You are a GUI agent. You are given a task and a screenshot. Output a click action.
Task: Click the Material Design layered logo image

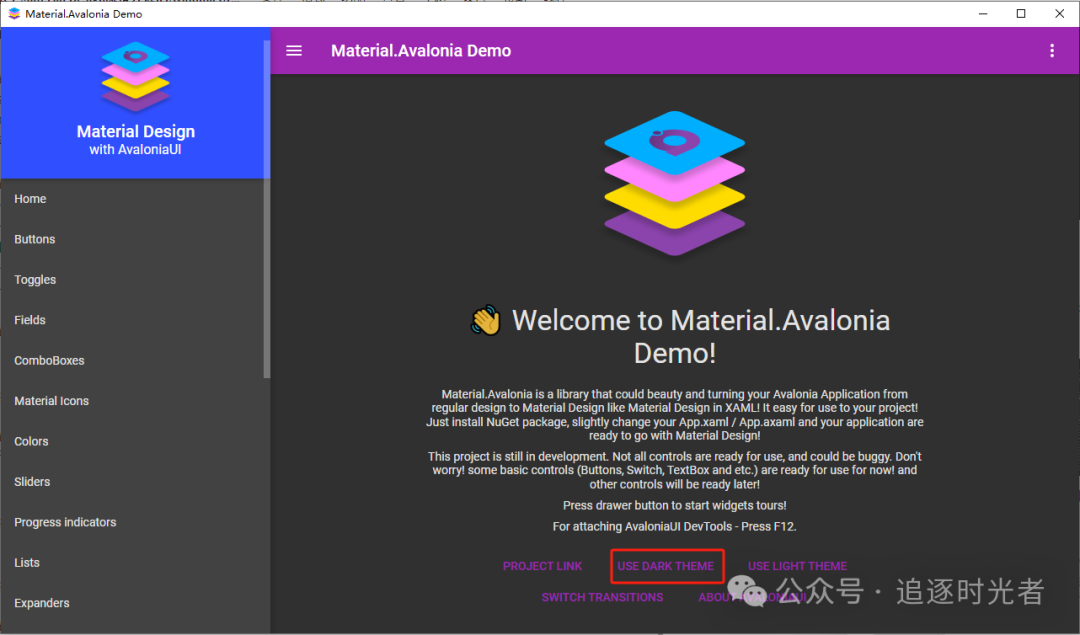point(674,180)
